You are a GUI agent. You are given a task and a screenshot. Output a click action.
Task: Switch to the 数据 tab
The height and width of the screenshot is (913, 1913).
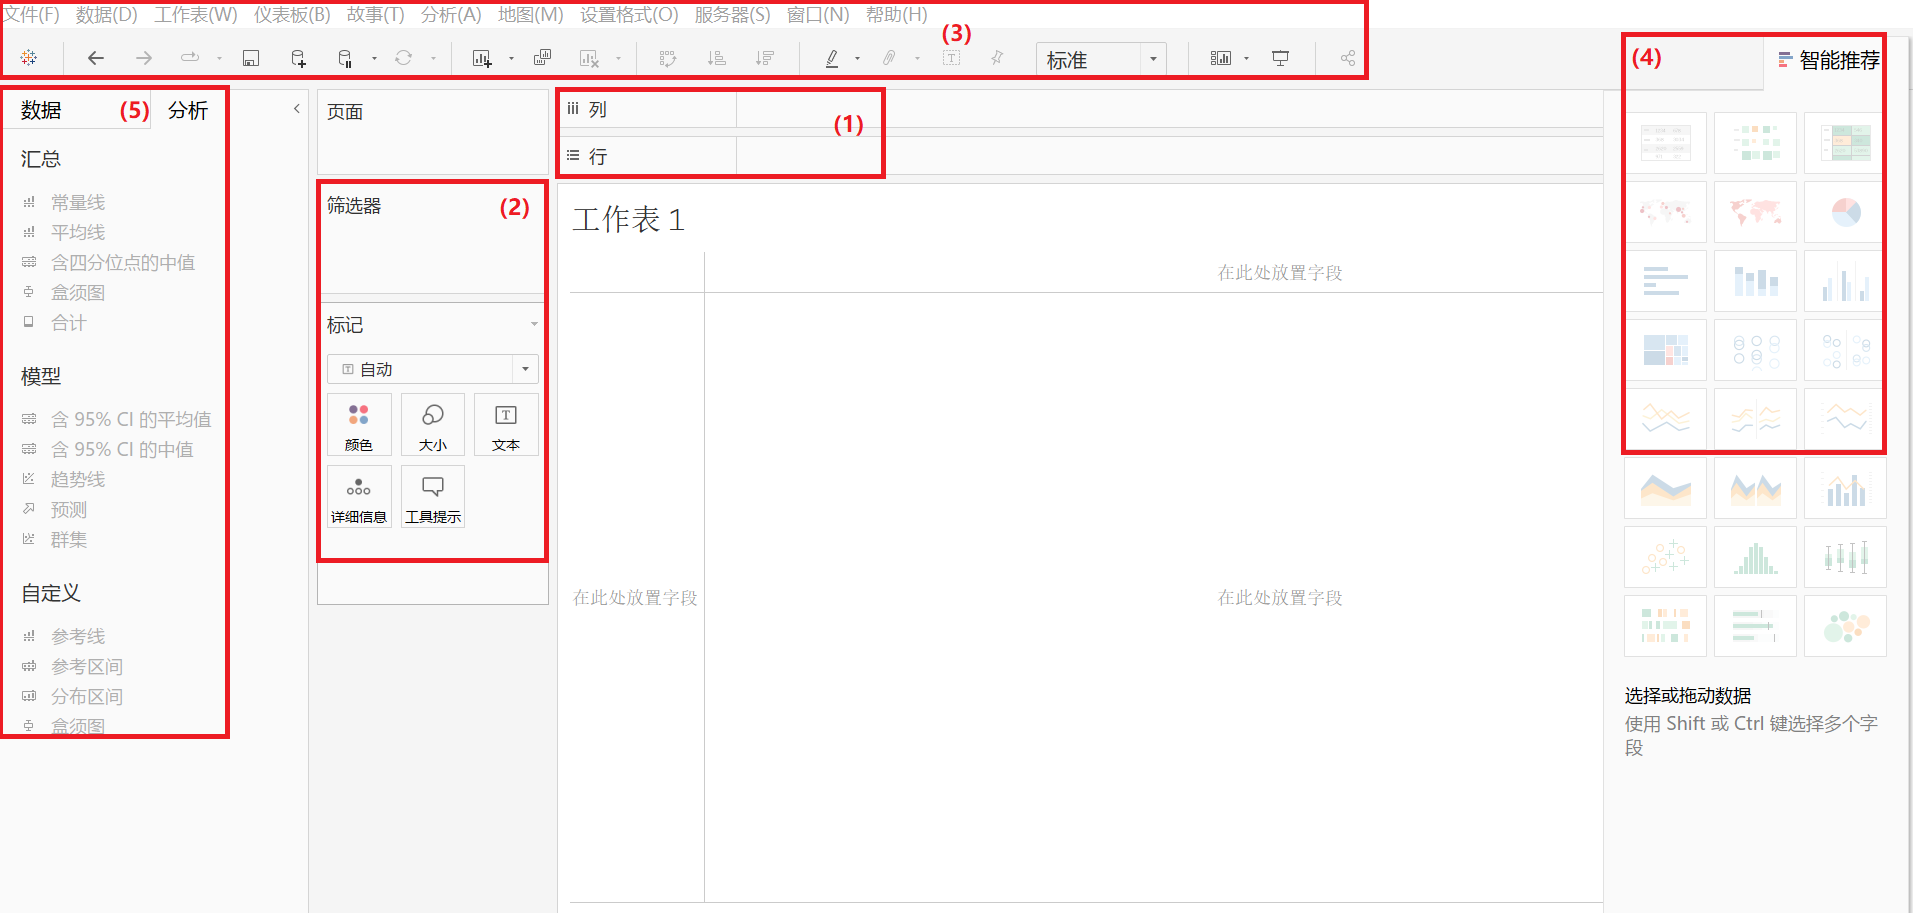click(x=41, y=110)
